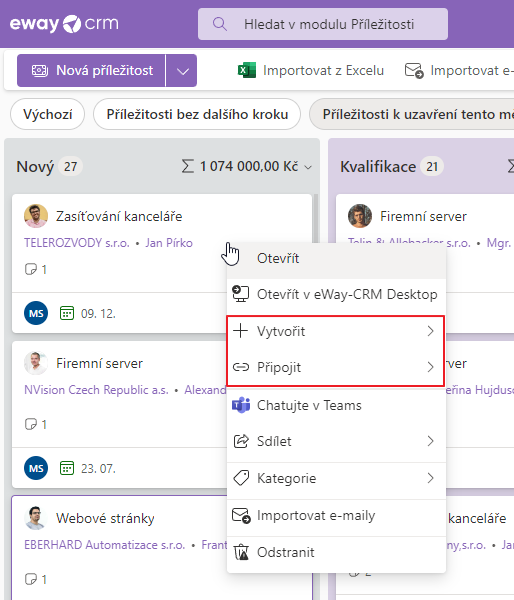The height and width of the screenshot is (600, 514).
Task: Choose Importovat e-maily from the context menu
Action: (336, 515)
